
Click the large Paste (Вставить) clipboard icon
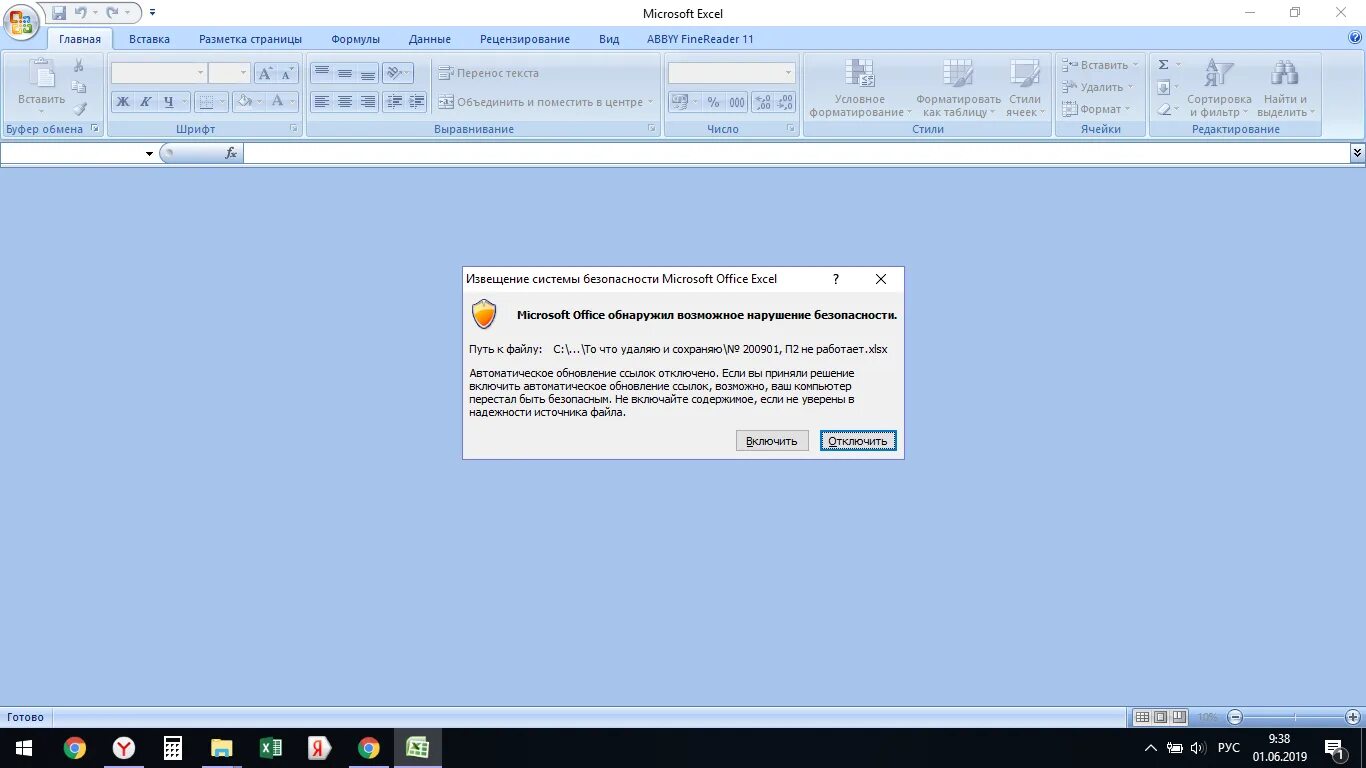[x=41, y=75]
